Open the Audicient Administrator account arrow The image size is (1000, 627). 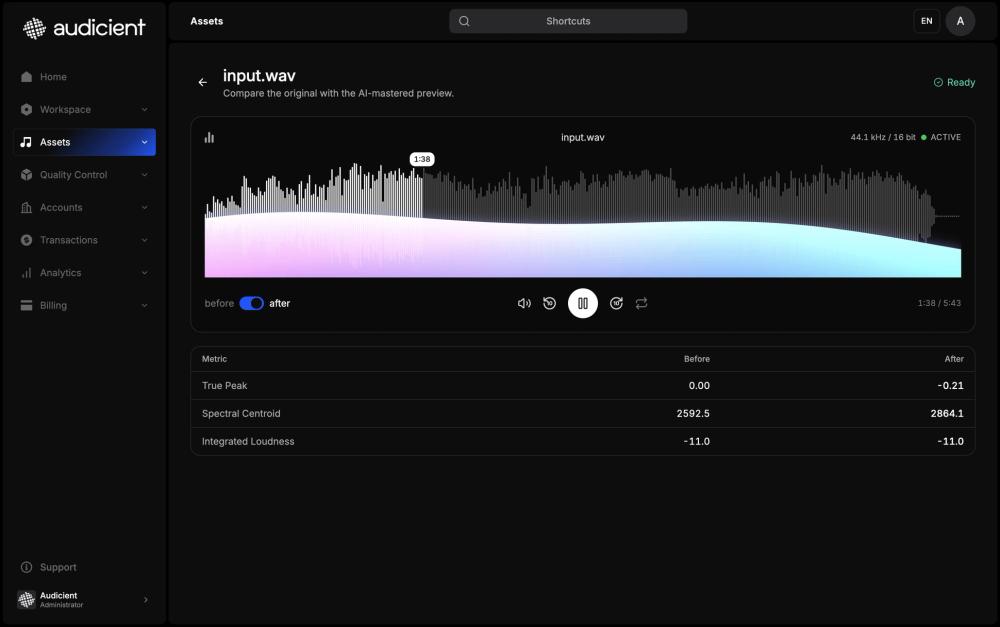tap(145, 600)
